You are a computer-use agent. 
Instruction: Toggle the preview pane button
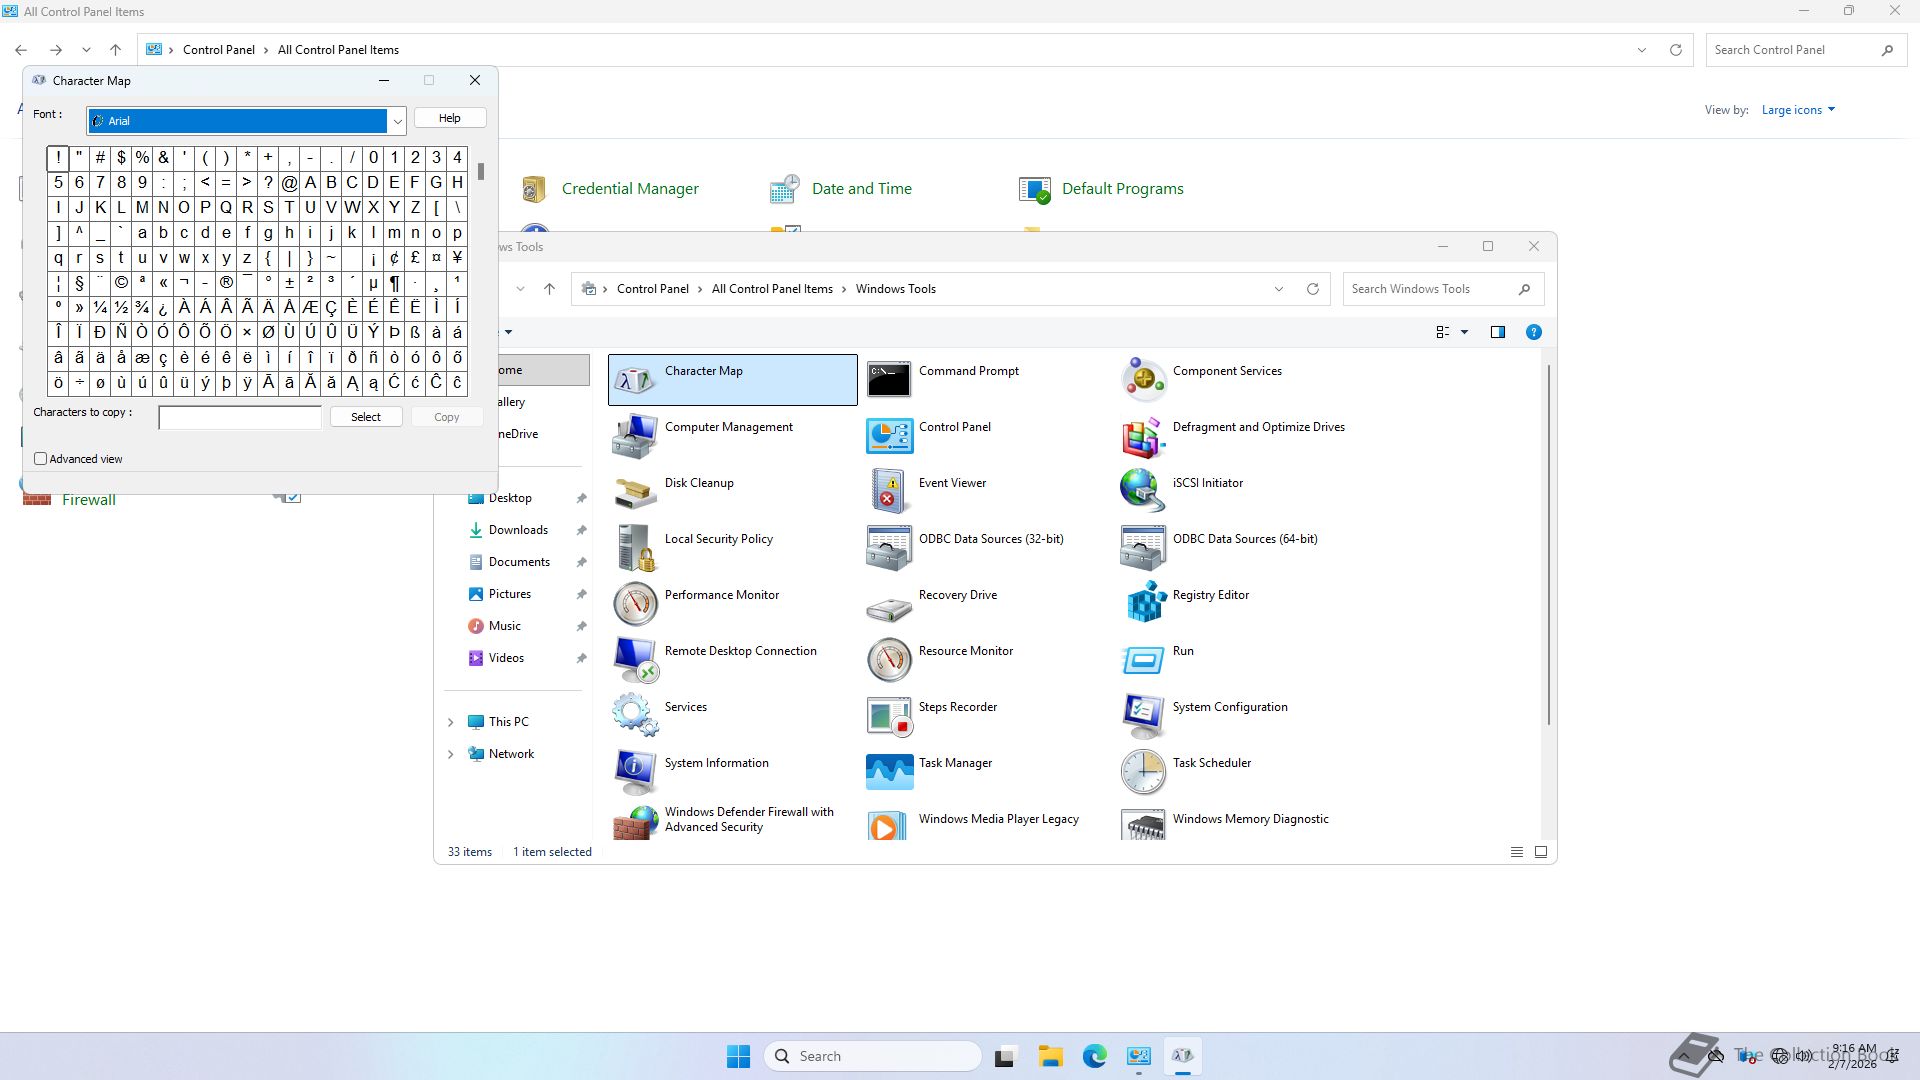pyautogui.click(x=1497, y=332)
